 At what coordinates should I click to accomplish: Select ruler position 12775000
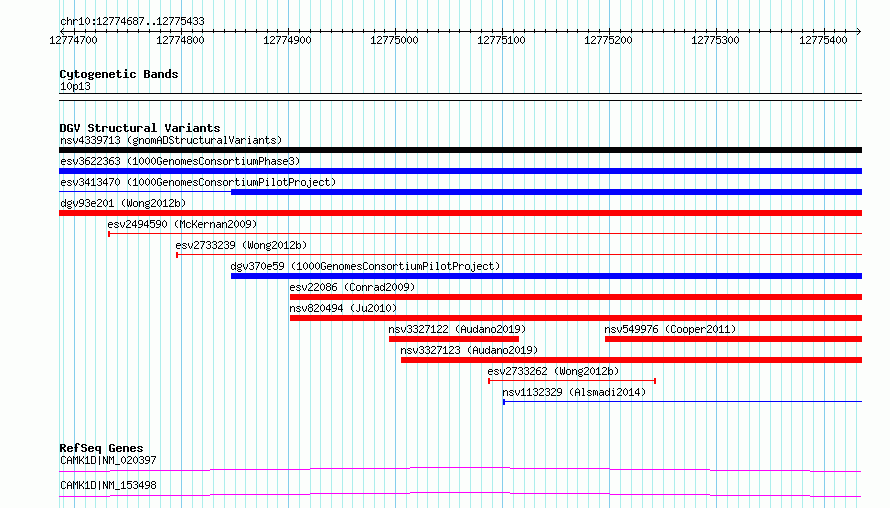394,40
